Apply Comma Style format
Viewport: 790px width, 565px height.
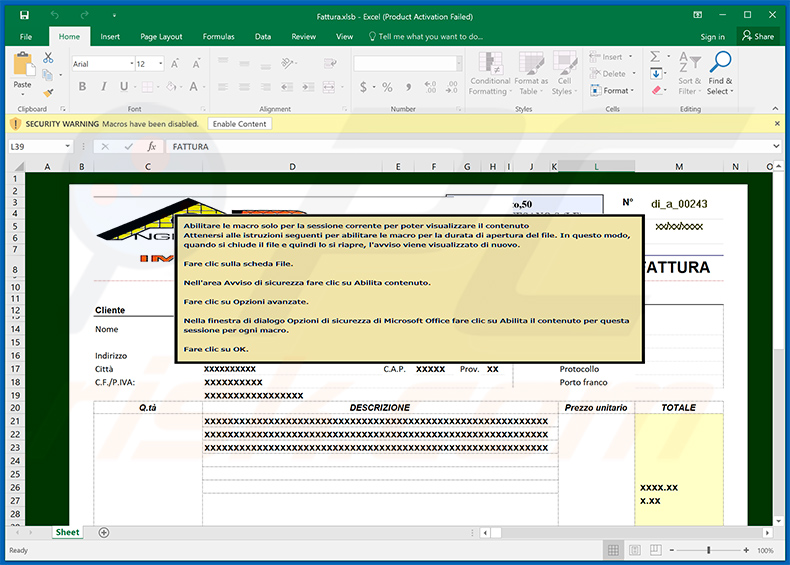[x=409, y=87]
